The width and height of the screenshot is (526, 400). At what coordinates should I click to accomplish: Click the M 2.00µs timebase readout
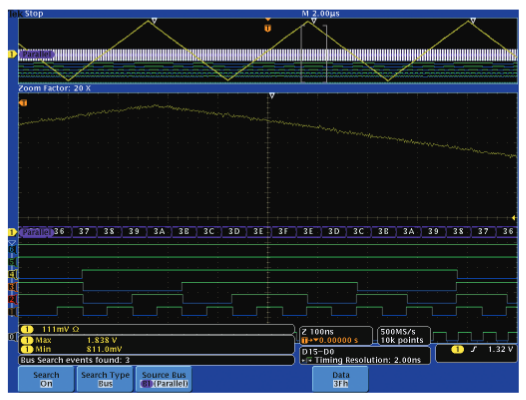[320, 13]
